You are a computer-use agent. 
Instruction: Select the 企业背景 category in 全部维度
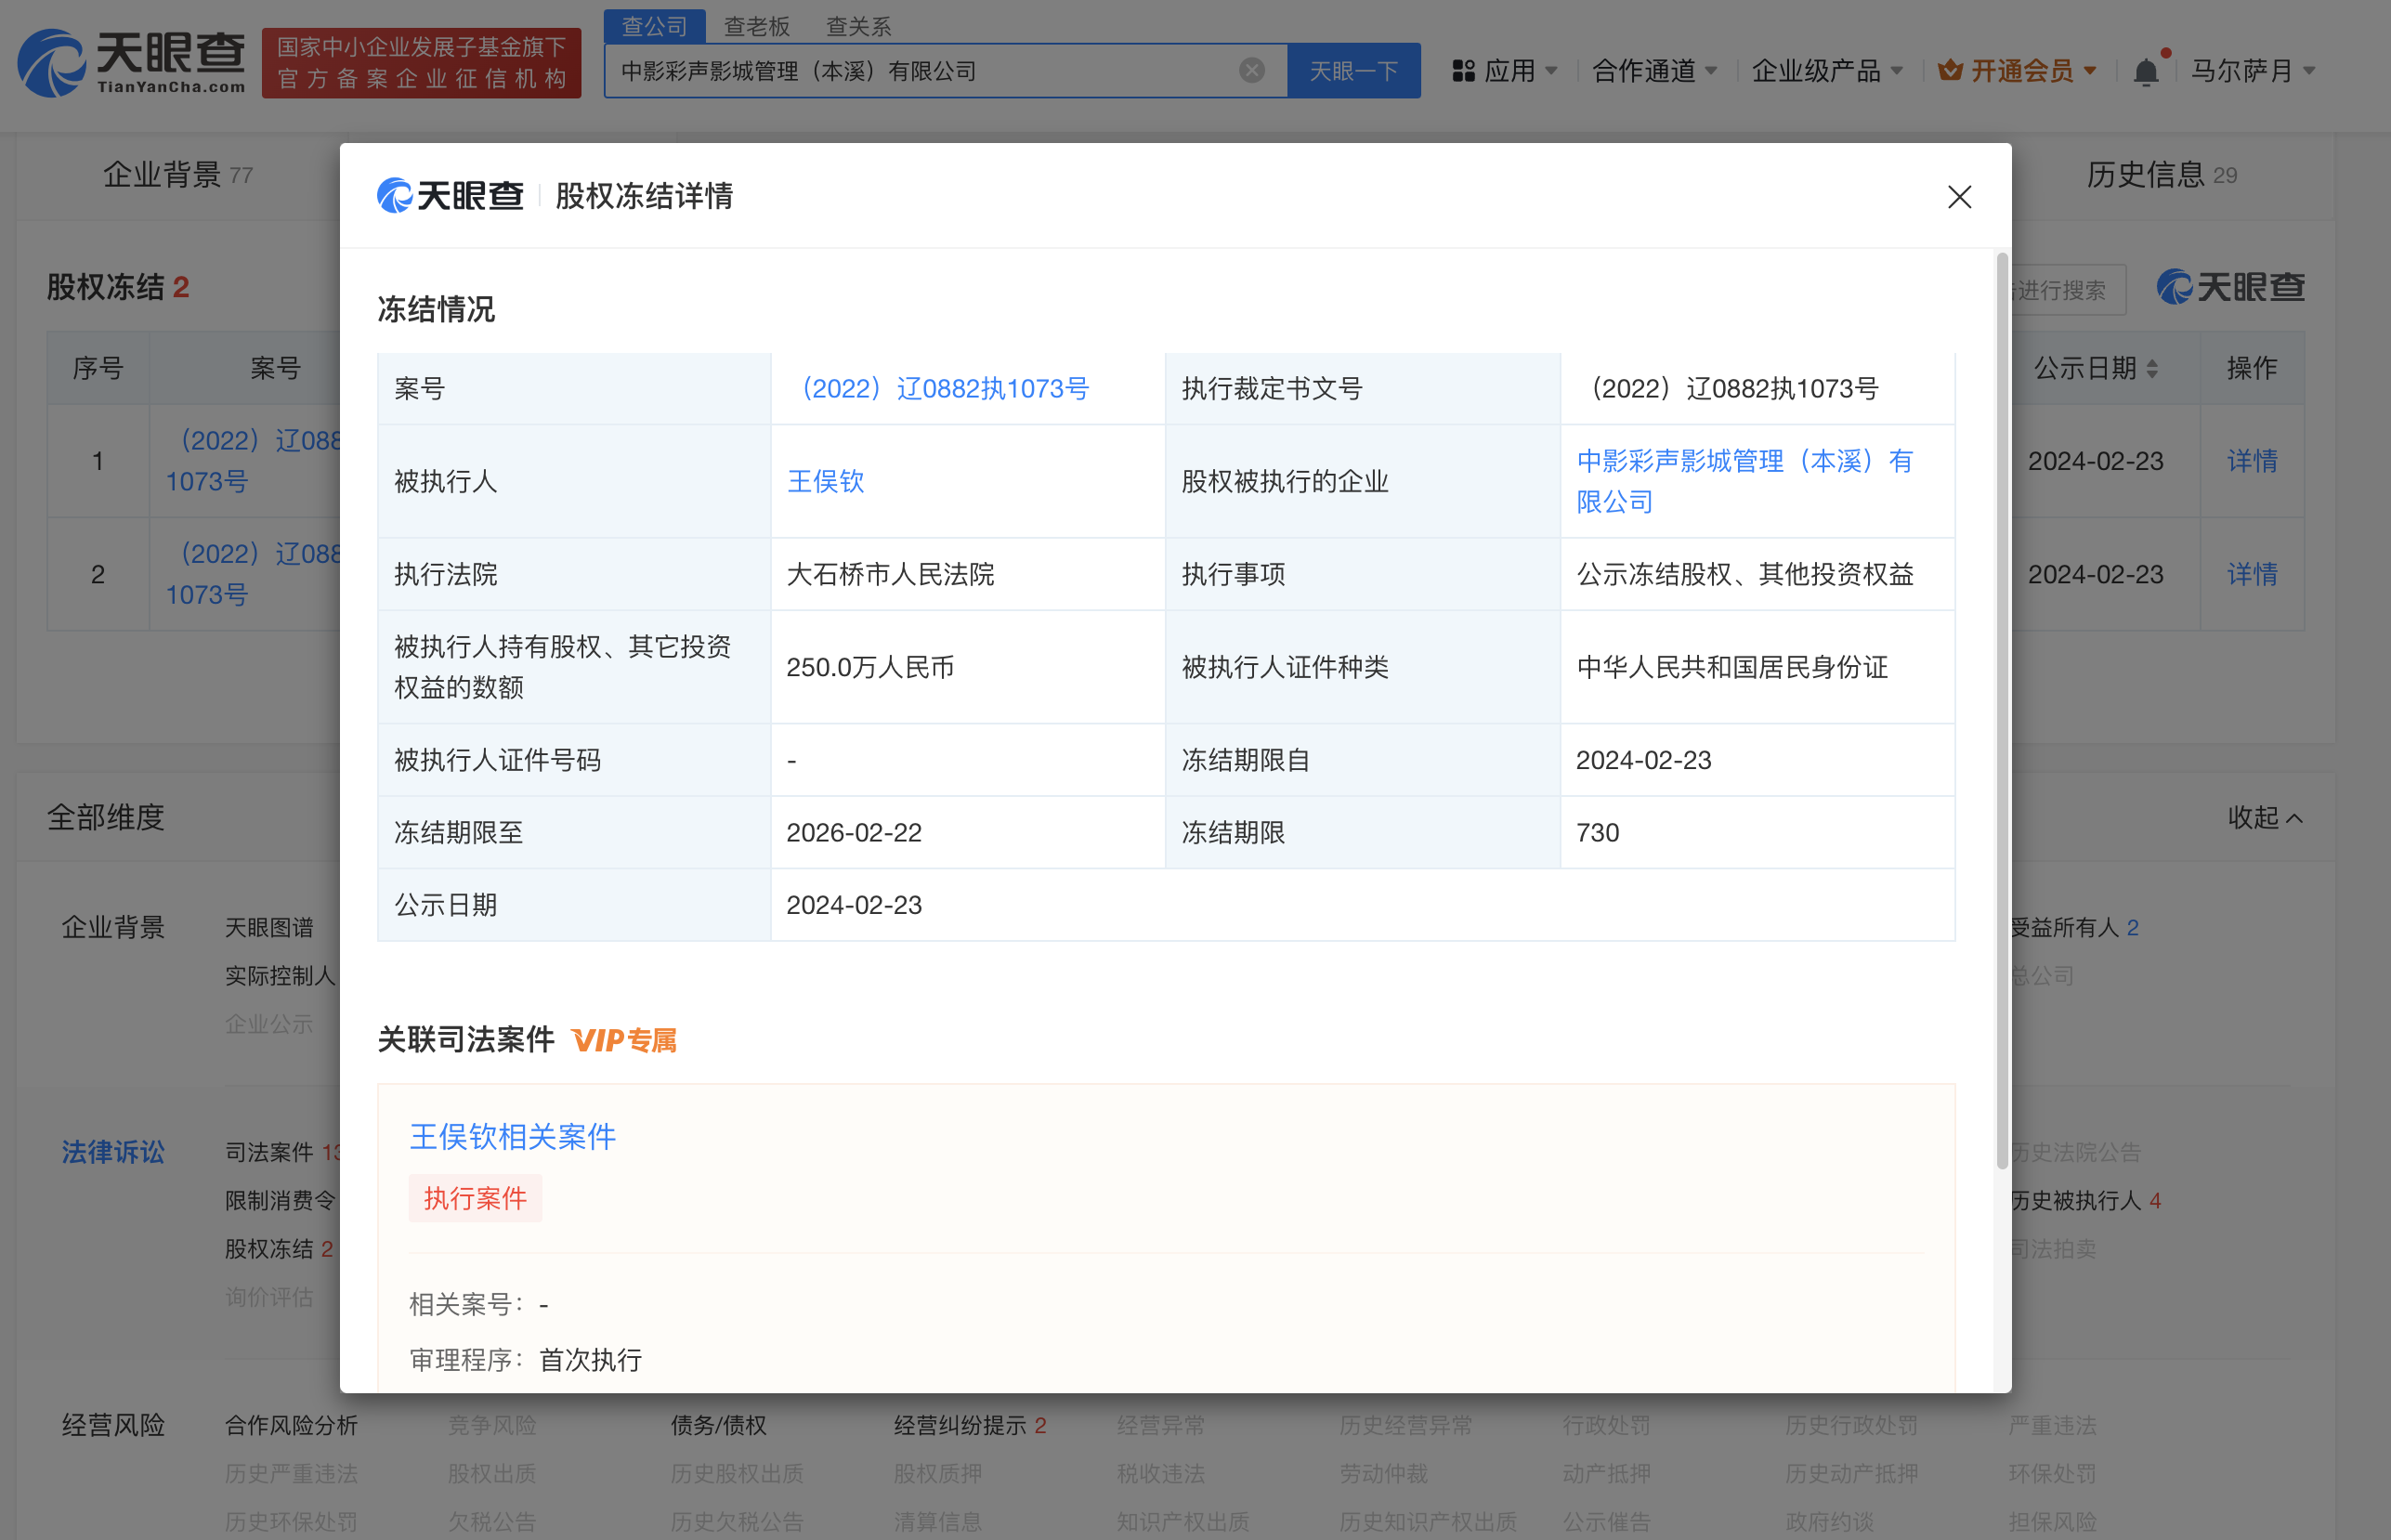click(x=113, y=928)
